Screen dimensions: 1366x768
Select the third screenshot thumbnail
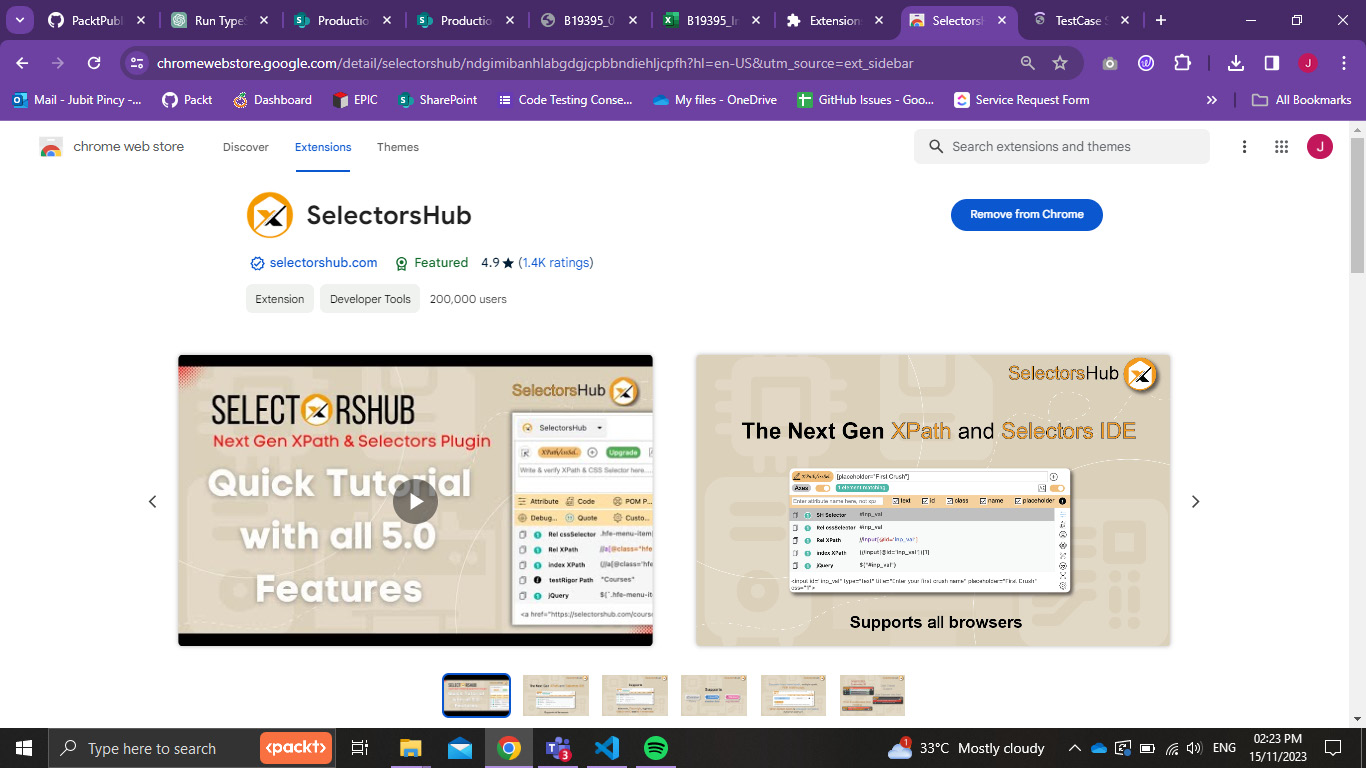pyautogui.click(x=635, y=695)
